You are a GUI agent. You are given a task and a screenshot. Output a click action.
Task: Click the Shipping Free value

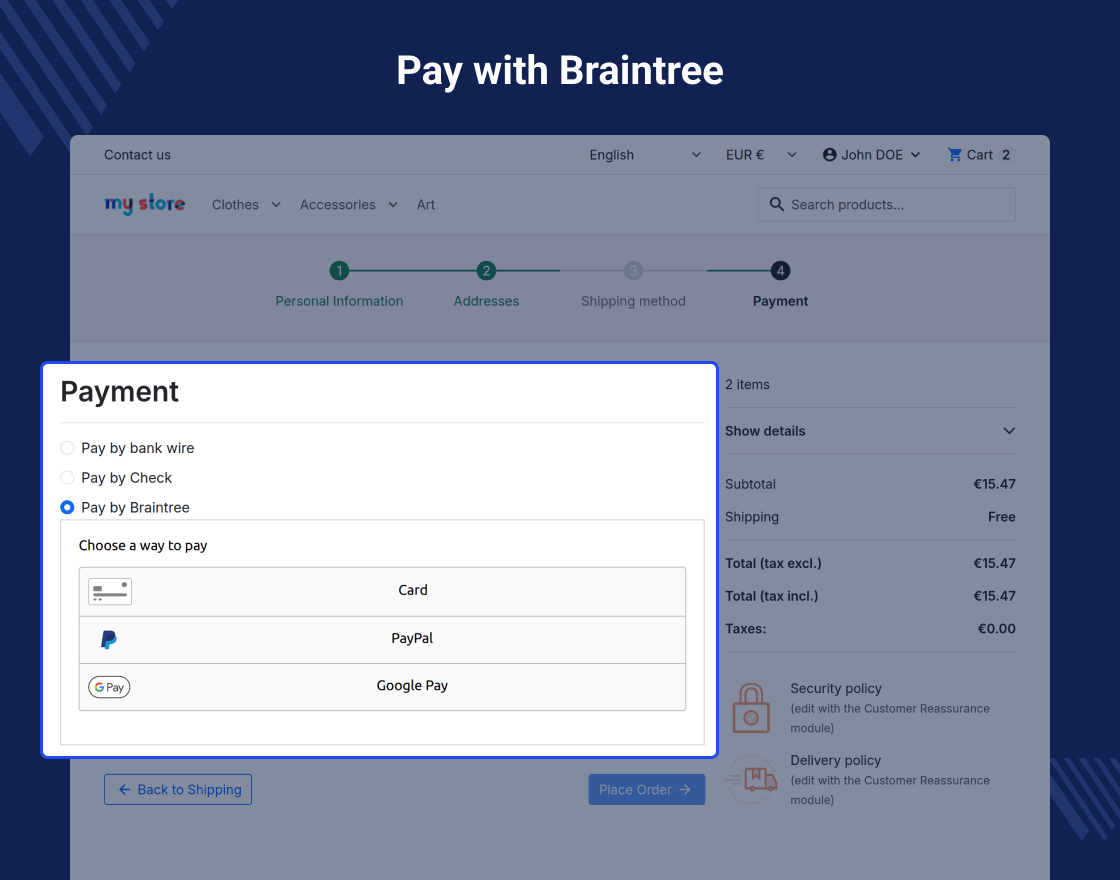(1001, 517)
